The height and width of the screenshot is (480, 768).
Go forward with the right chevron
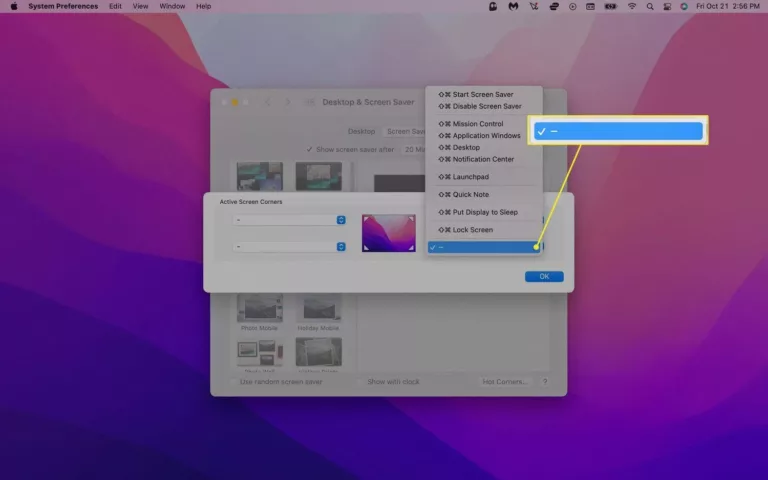click(288, 102)
